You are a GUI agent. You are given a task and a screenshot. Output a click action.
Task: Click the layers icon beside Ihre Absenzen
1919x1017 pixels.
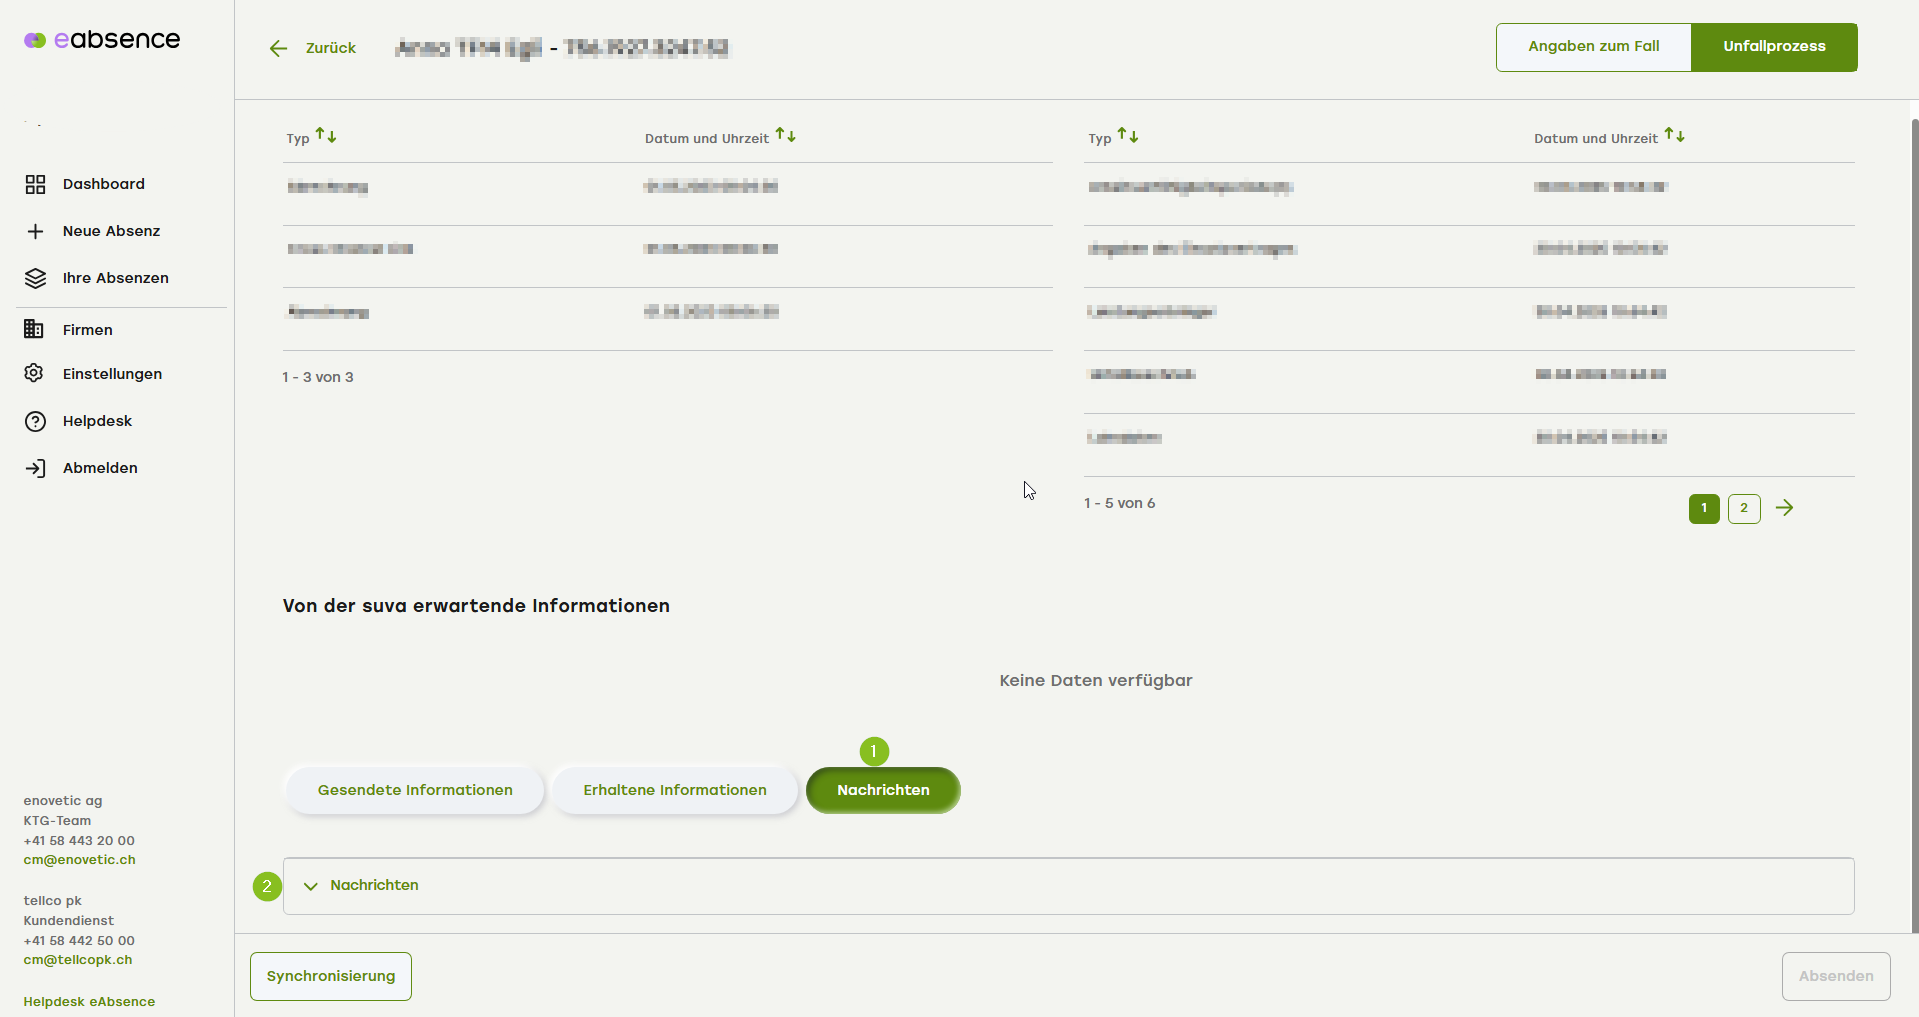tap(35, 278)
